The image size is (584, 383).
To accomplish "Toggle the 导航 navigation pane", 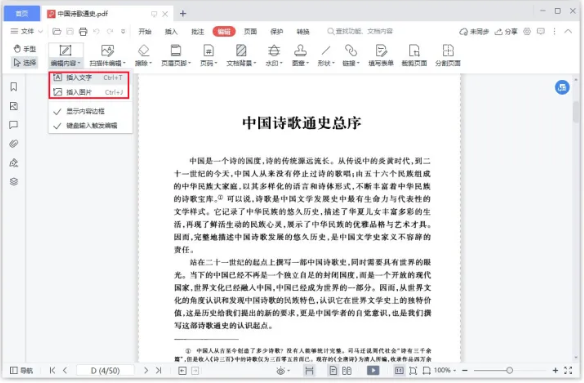I will pos(21,370).
